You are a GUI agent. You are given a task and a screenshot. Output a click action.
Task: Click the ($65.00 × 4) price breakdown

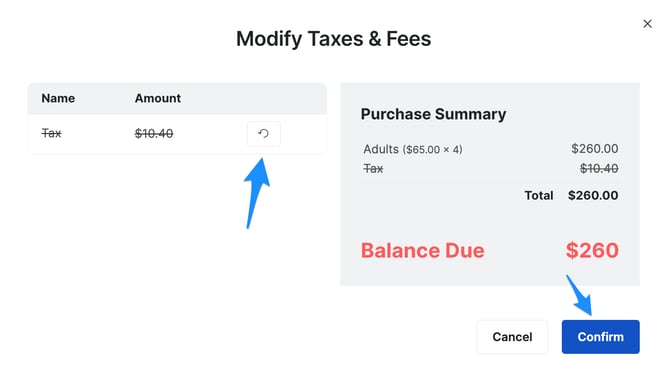point(432,150)
